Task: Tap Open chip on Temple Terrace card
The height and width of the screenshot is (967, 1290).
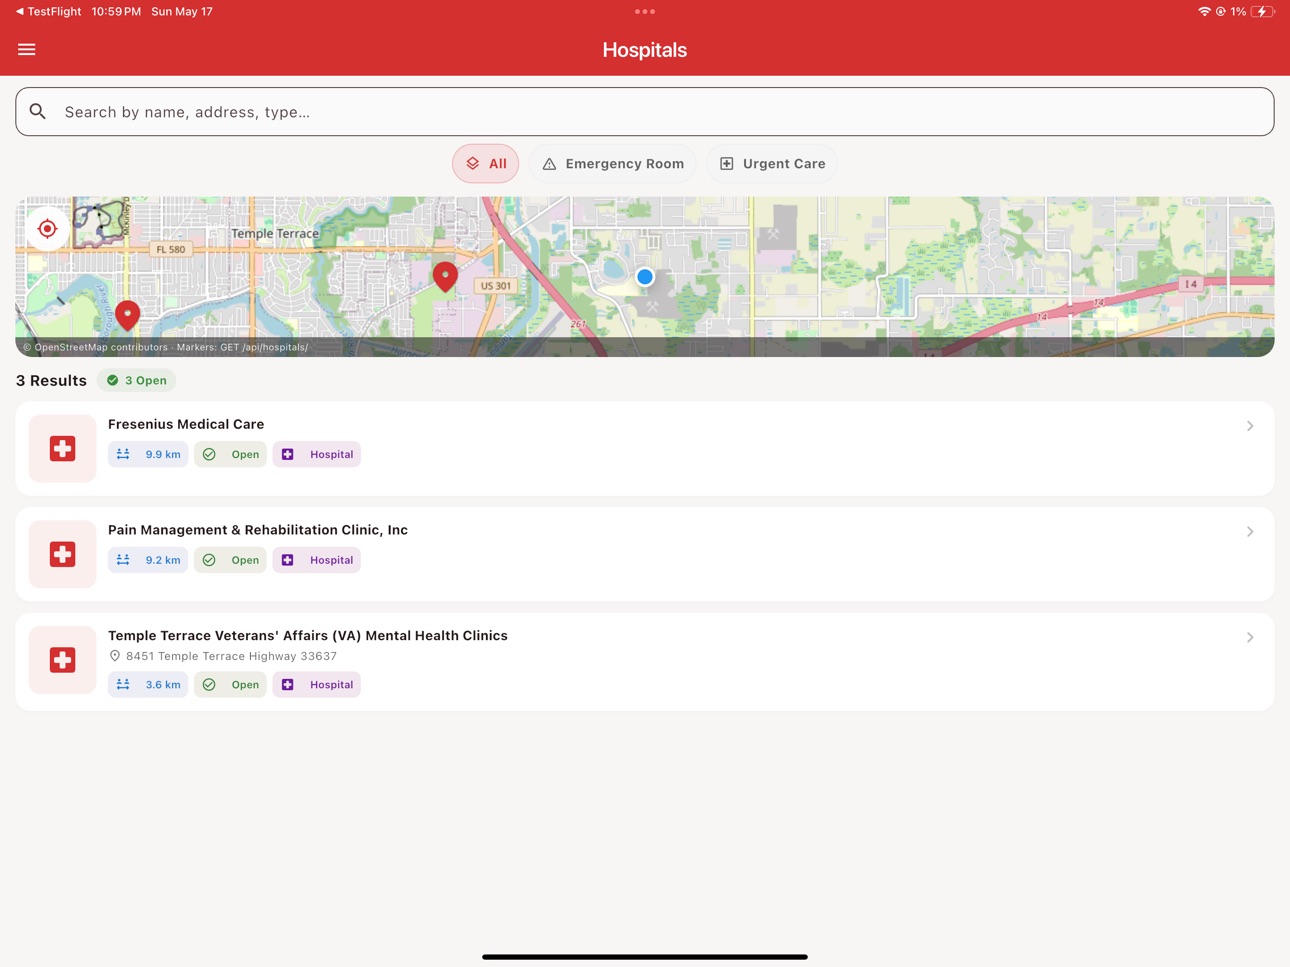Action: click(x=231, y=685)
